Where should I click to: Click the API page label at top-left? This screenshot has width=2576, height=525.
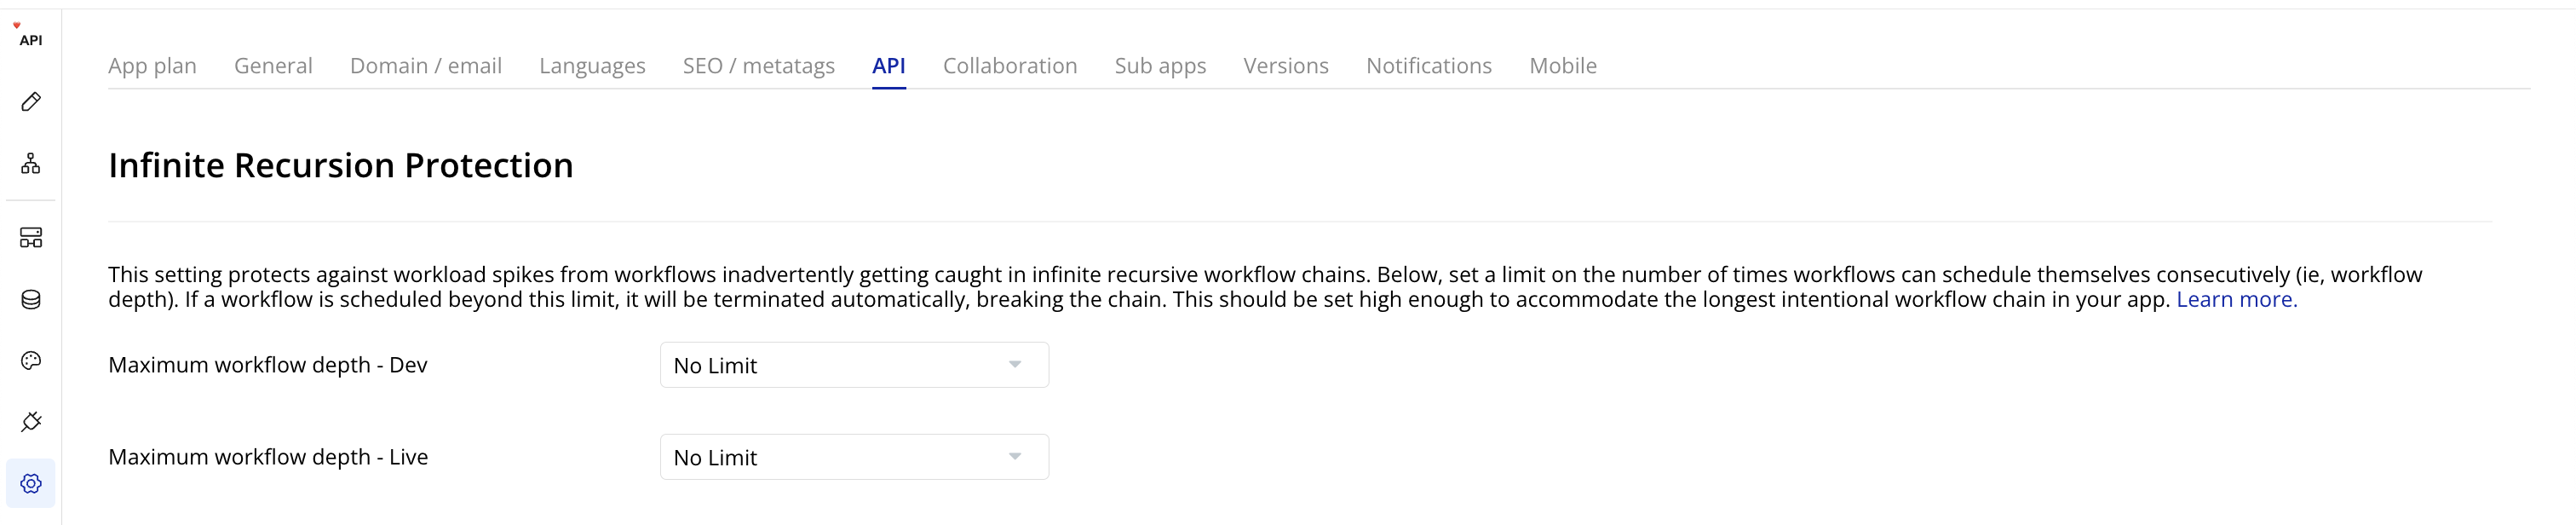(31, 41)
